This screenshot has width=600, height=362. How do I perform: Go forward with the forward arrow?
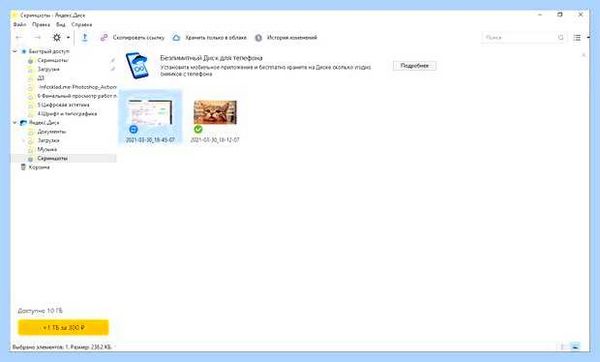point(38,38)
